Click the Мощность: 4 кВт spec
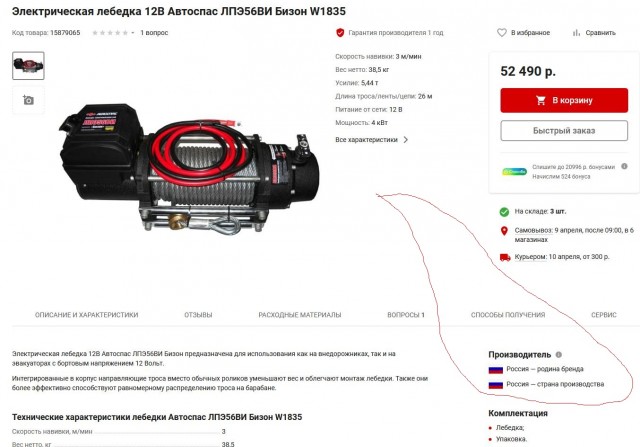The height and width of the screenshot is (447, 640). [362, 122]
